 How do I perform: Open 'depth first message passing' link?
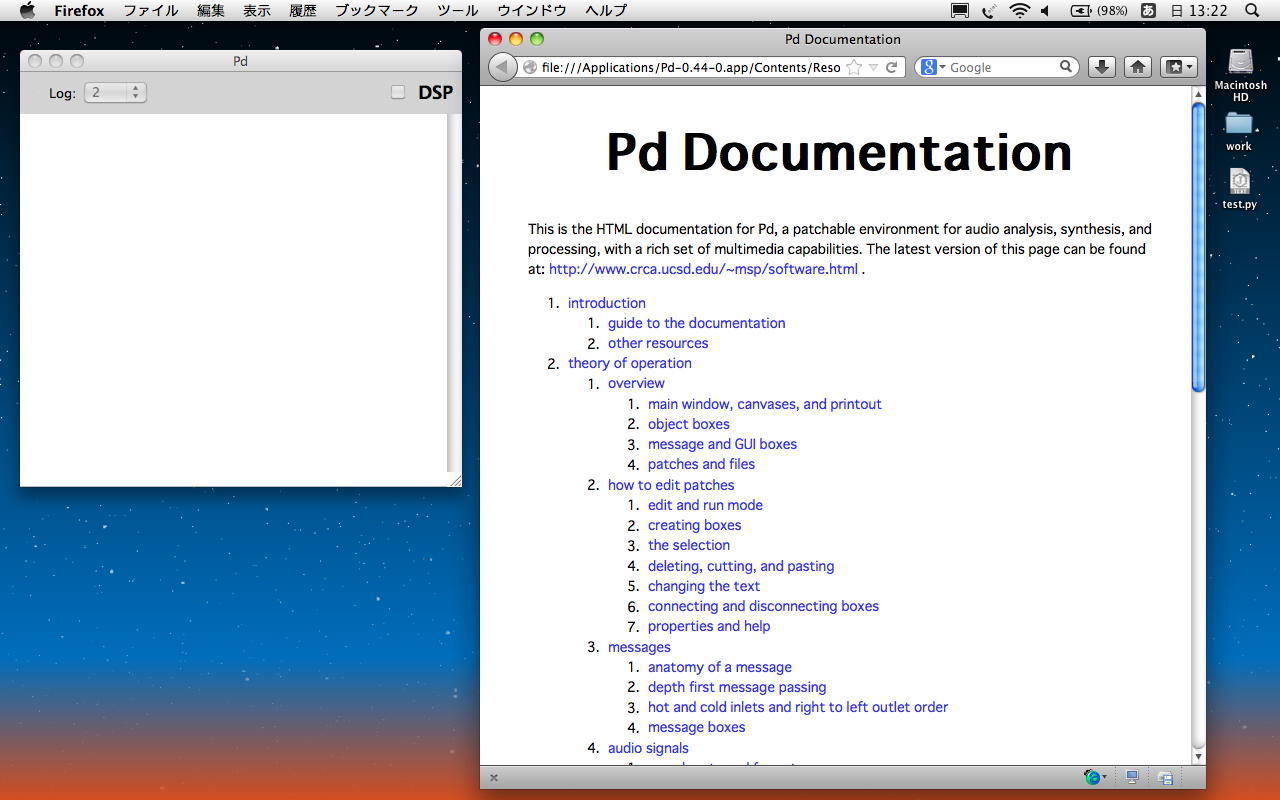pyautogui.click(x=737, y=687)
